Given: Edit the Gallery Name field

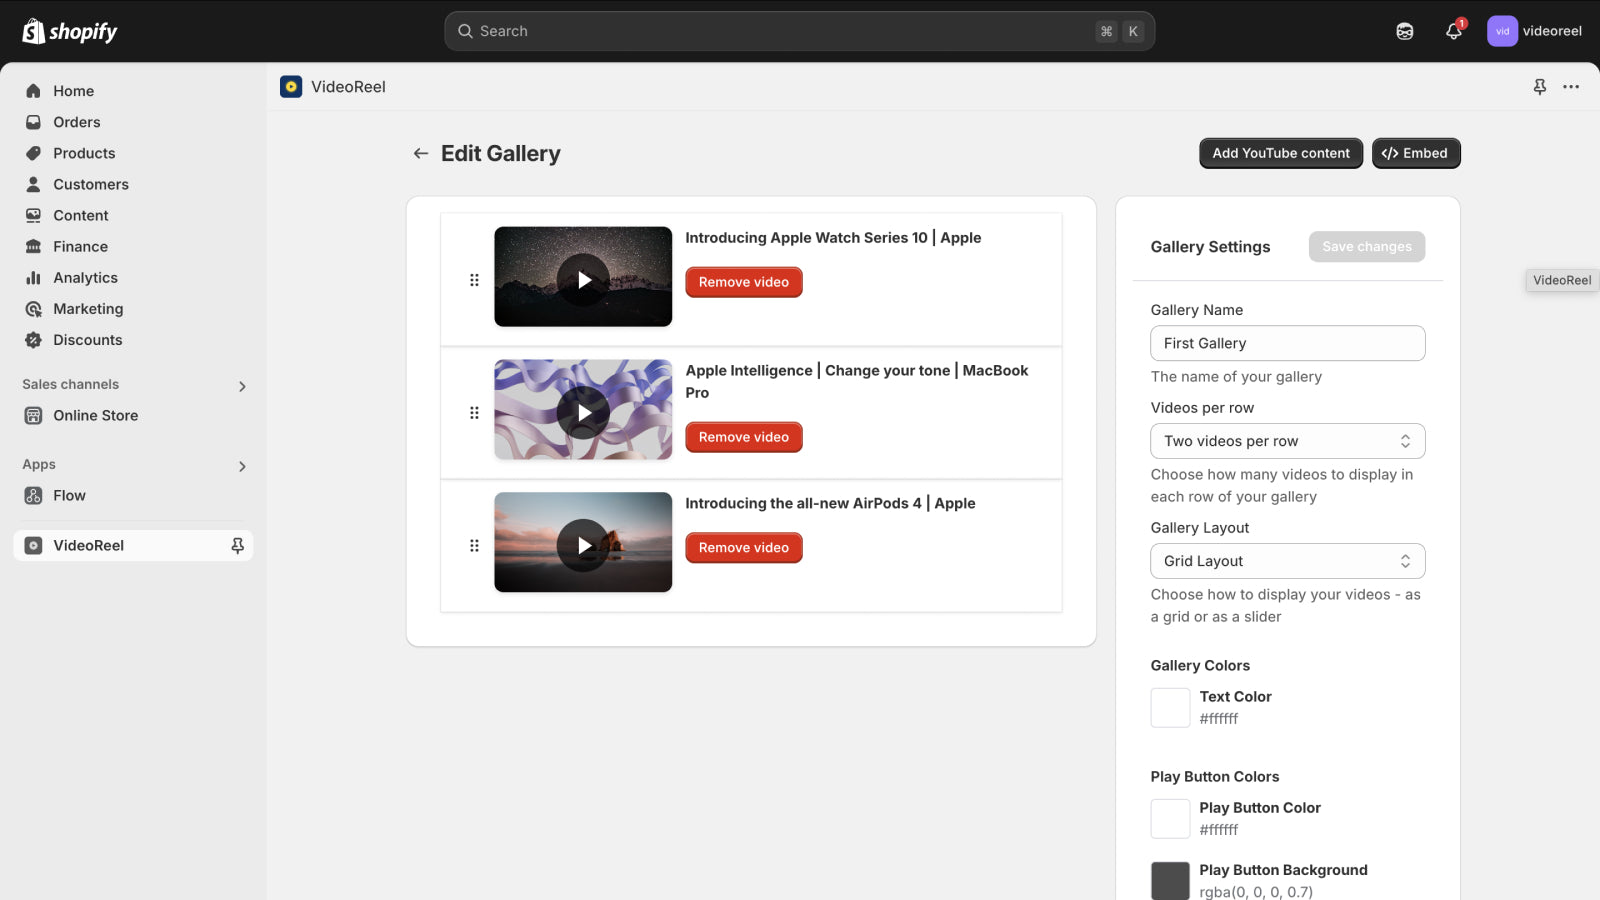Looking at the screenshot, I should click(1287, 343).
